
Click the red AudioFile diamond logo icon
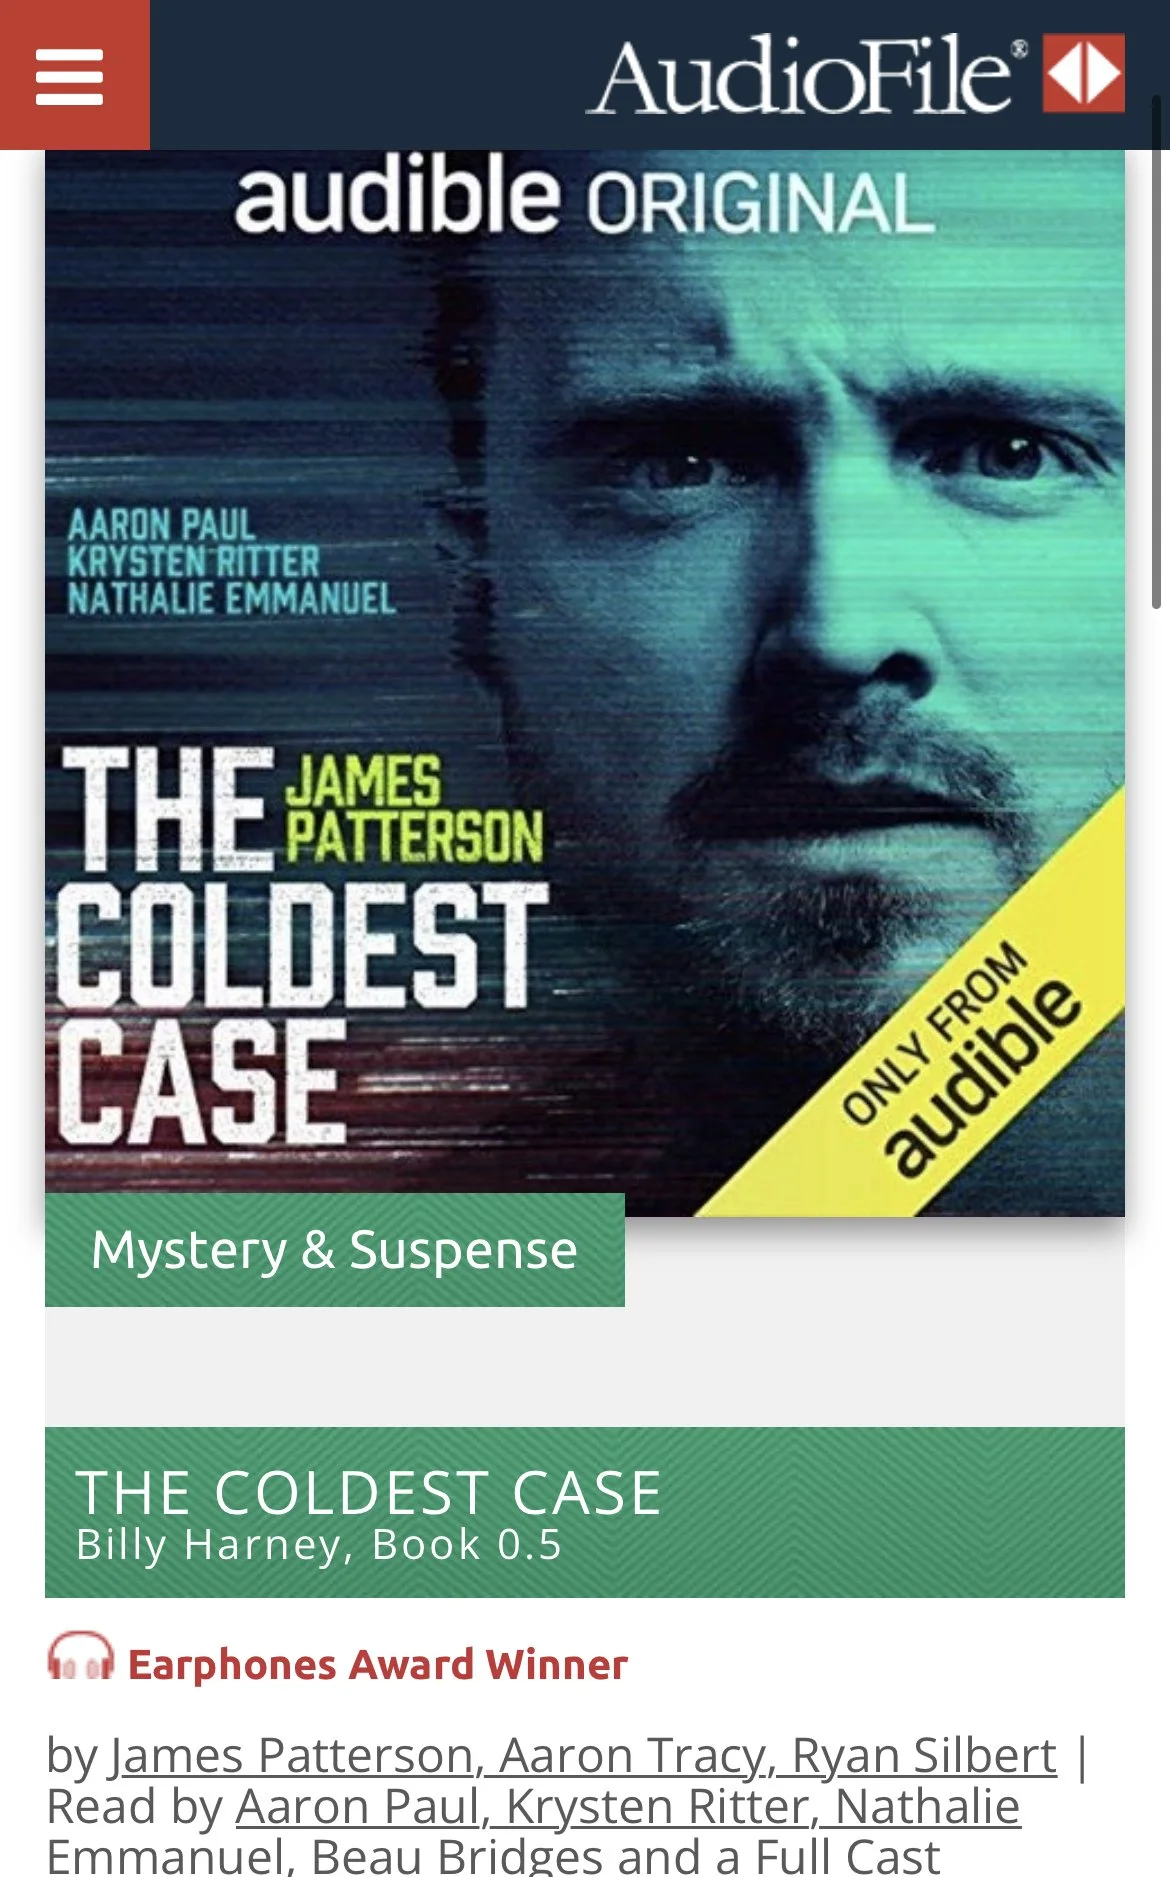pyautogui.click(x=1083, y=73)
